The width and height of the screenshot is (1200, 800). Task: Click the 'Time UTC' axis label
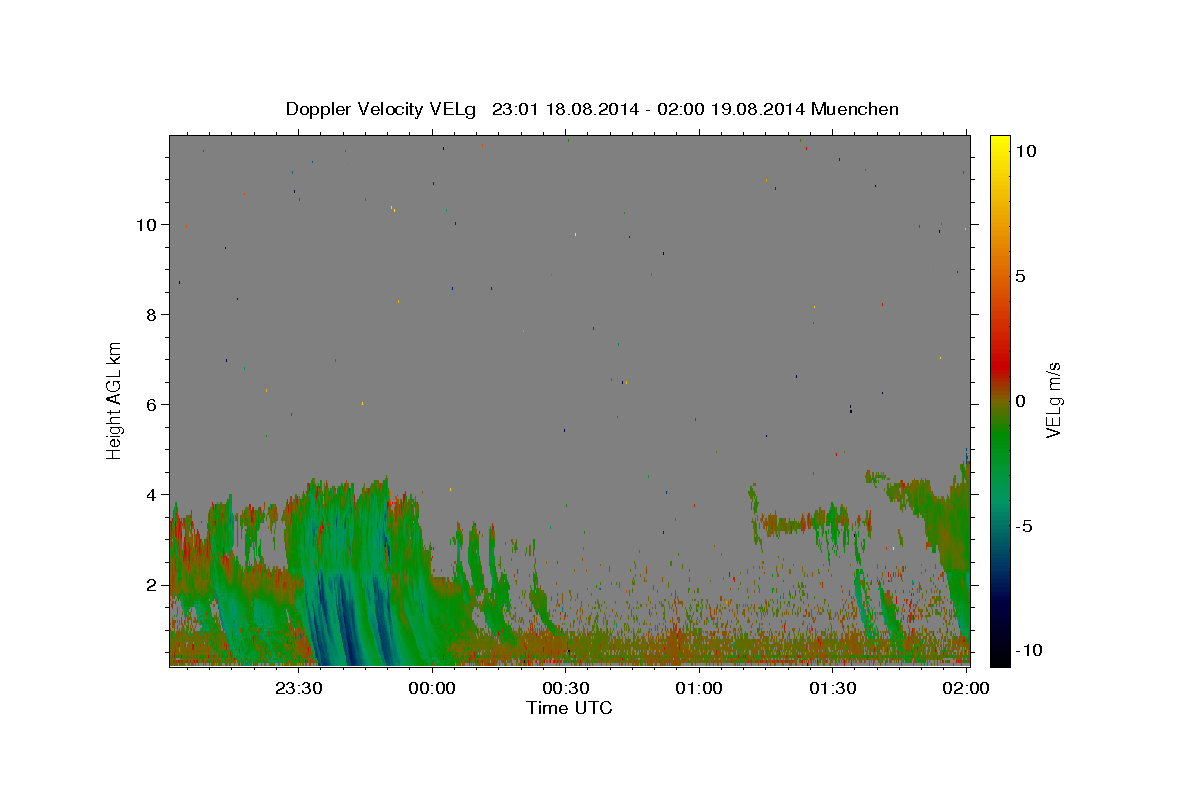coord(569,708)
